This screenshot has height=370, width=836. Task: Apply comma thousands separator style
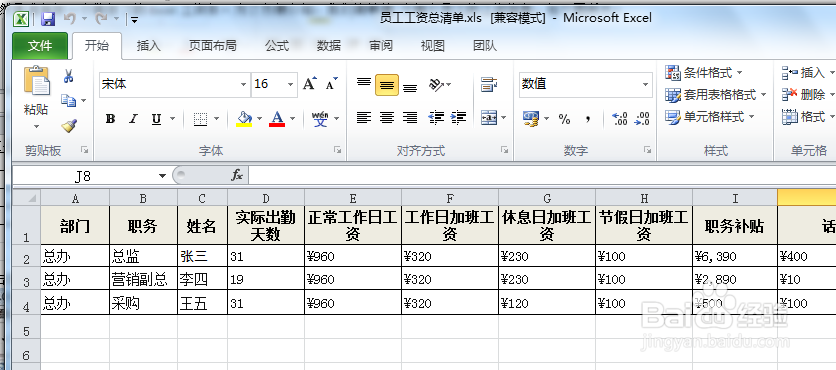click(588, 119)
